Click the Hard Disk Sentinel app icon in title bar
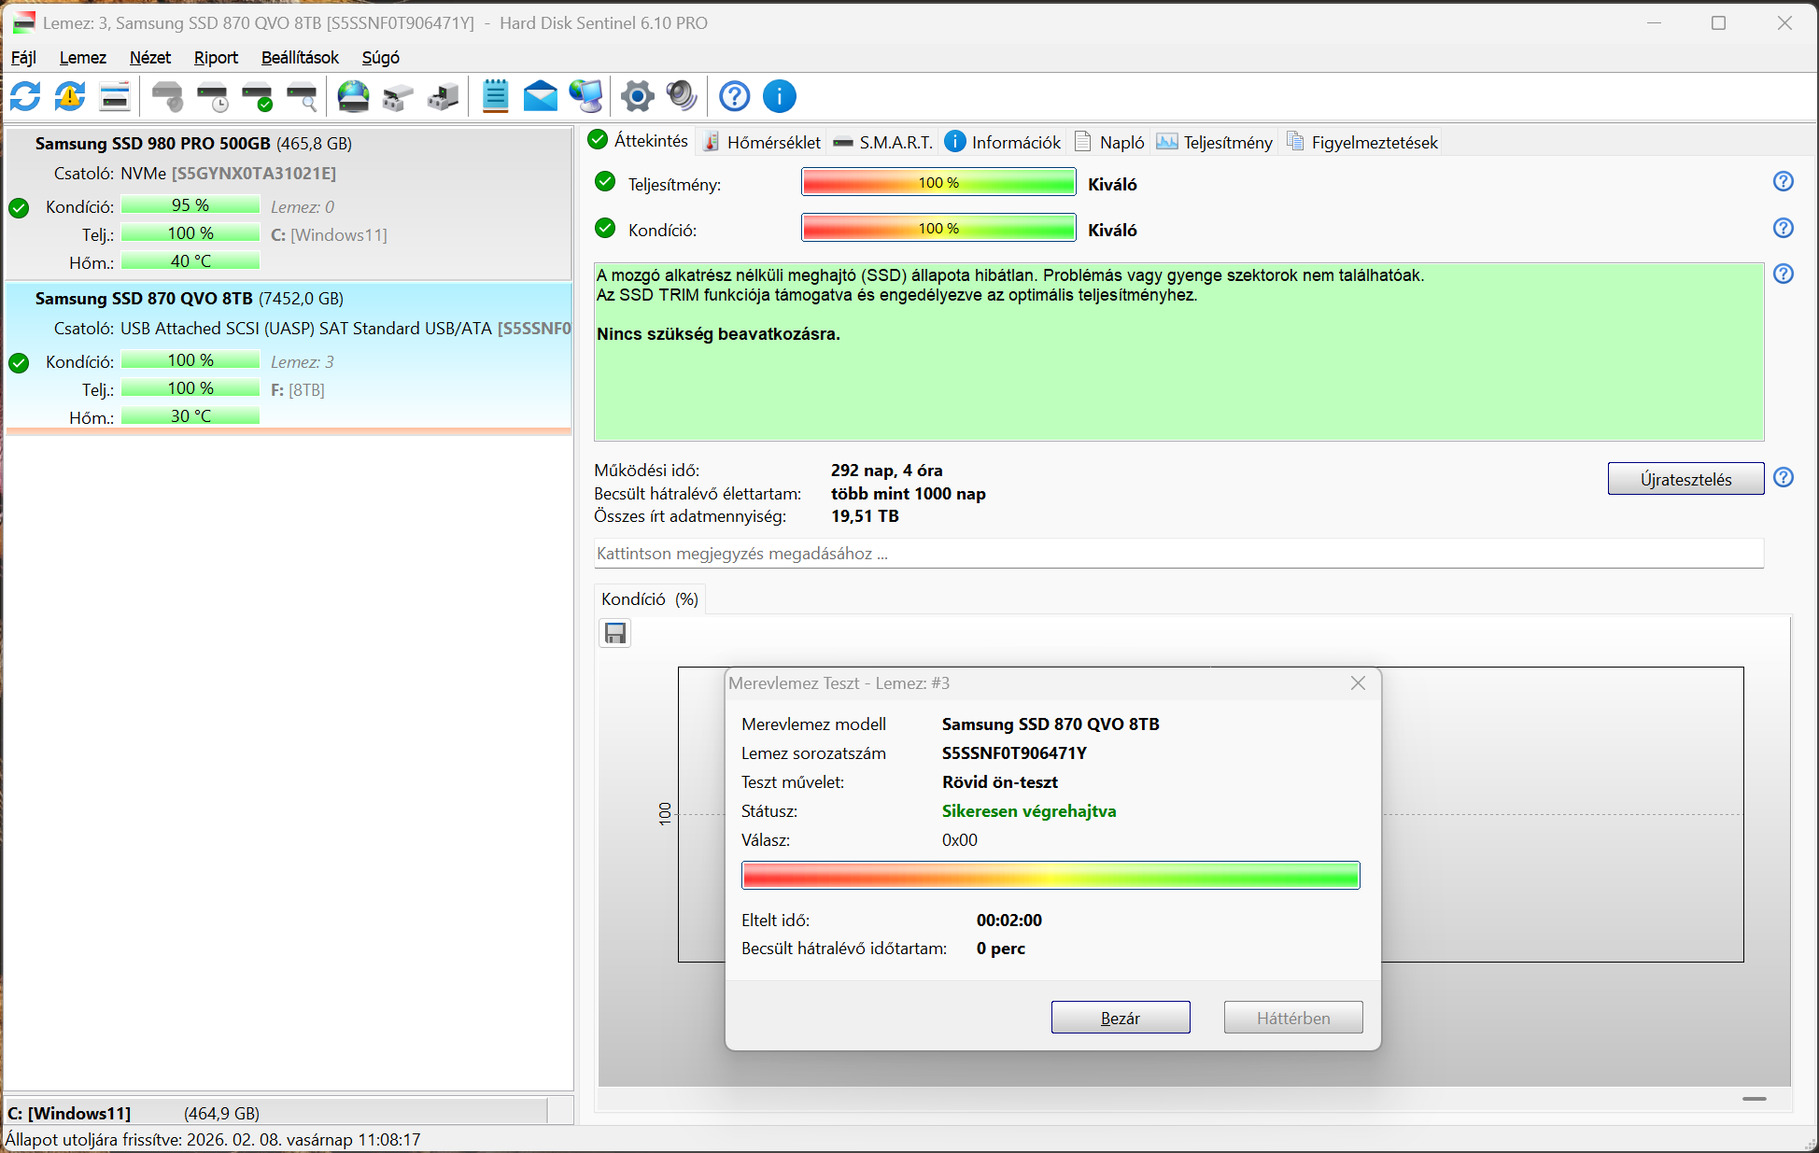The width and height of the screenshot is (1819, 1153). (23, 22)
